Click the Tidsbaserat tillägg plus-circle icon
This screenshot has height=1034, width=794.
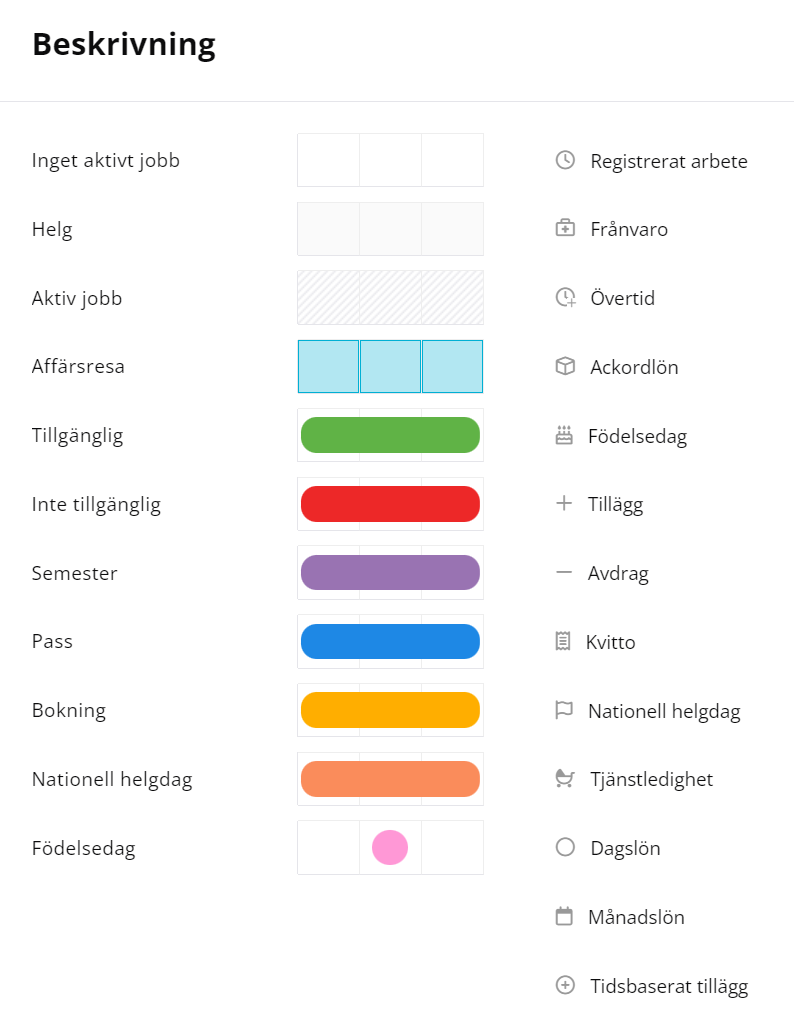(x=565, y=986)
